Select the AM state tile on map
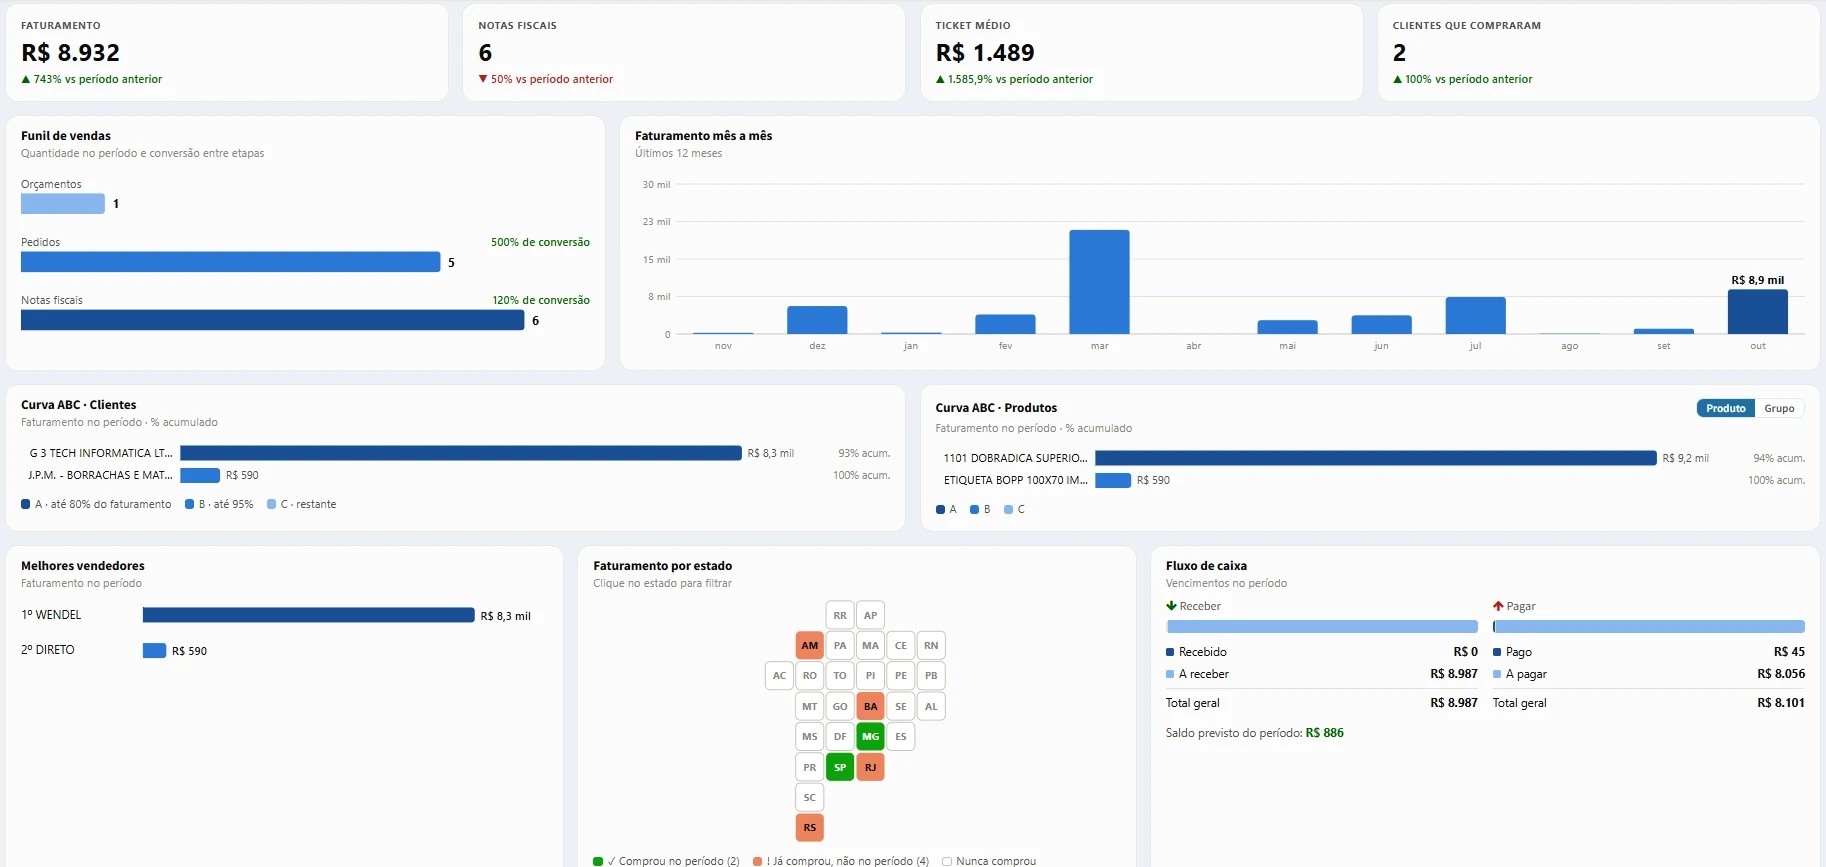 click(810, 645)
